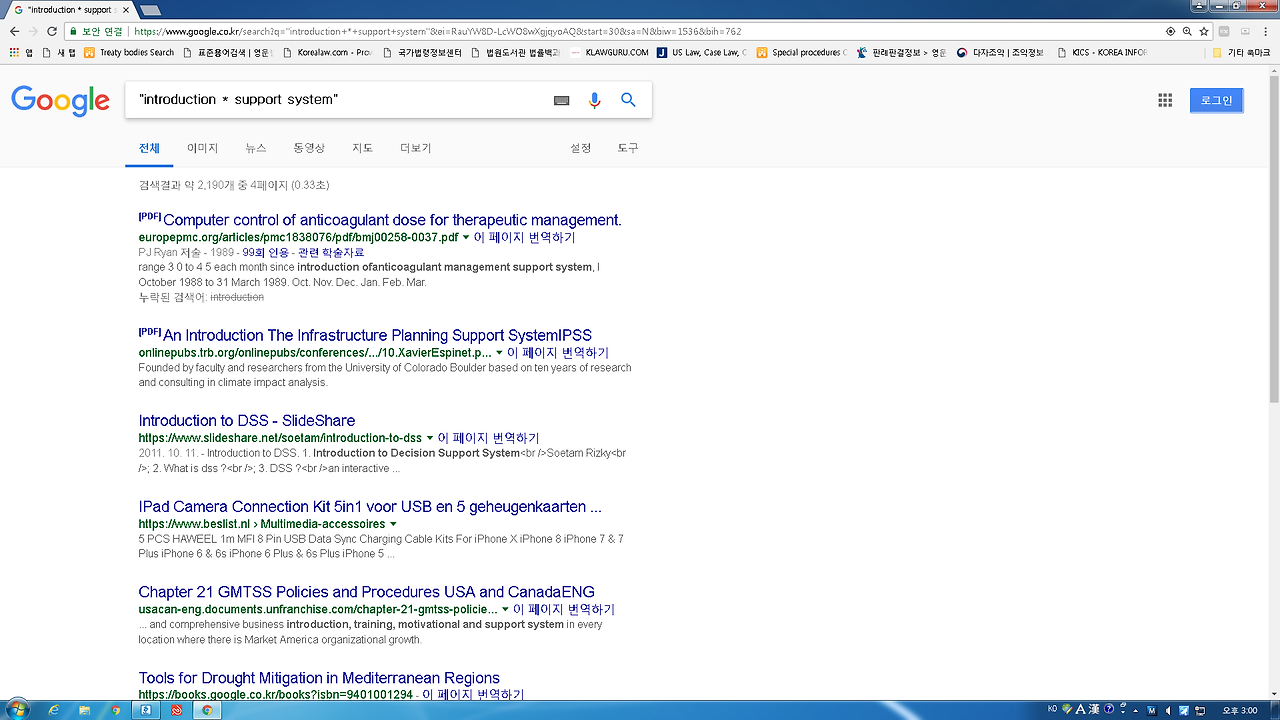
Task: Open Windows Explorer from taskbar
Action: 85,710
